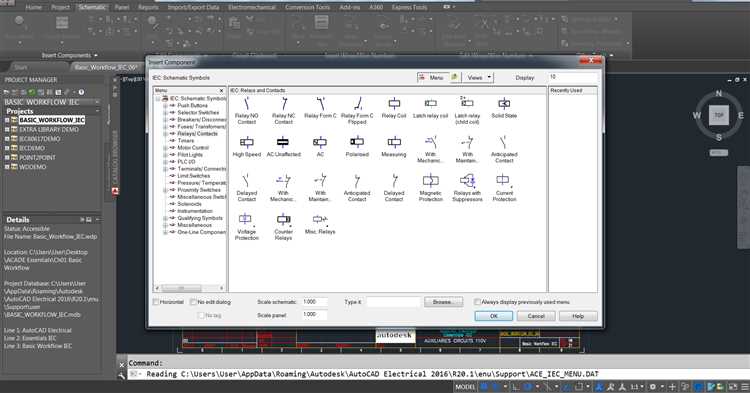The width and height of the screenshot is (750, 393).
Task: Click the Type it input field
Action: 393,302
